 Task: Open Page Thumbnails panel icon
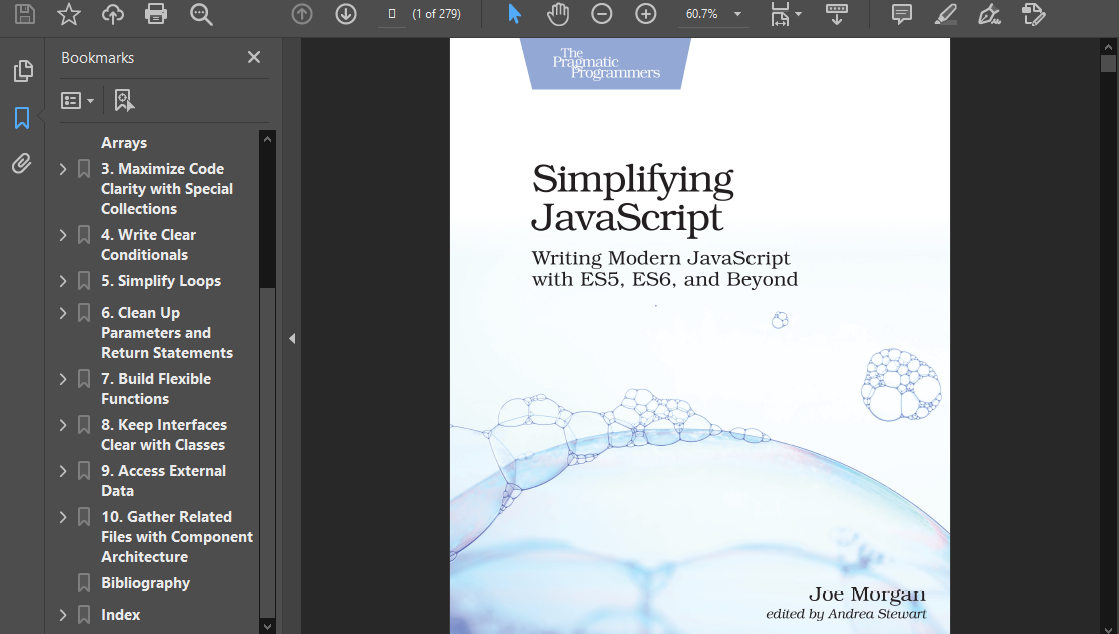[22, 71]
